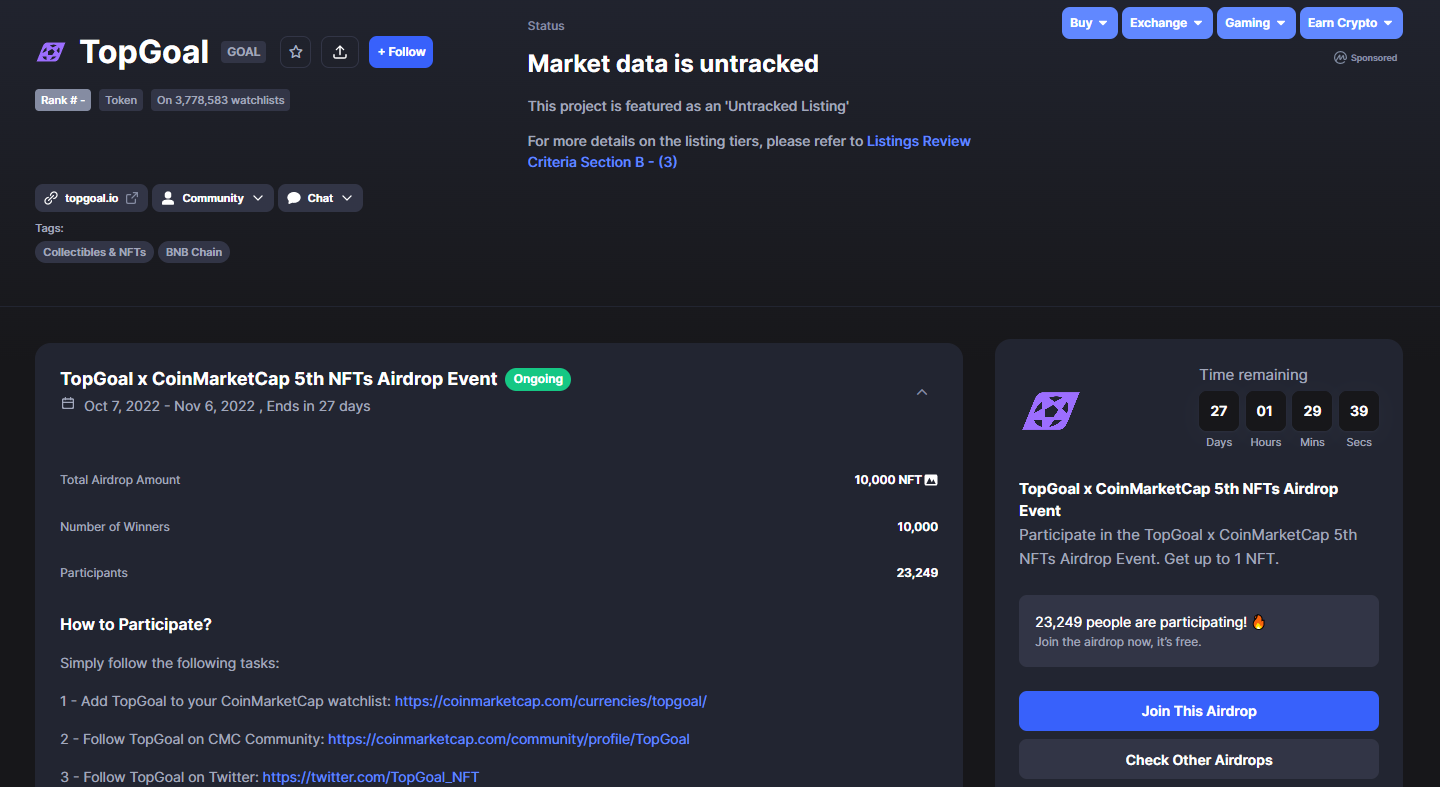The height and width of the screenshot is (787, 1440).
Task: Open the coinmarketcap.com/currencies/topgoal link
Action: (551, 701)
